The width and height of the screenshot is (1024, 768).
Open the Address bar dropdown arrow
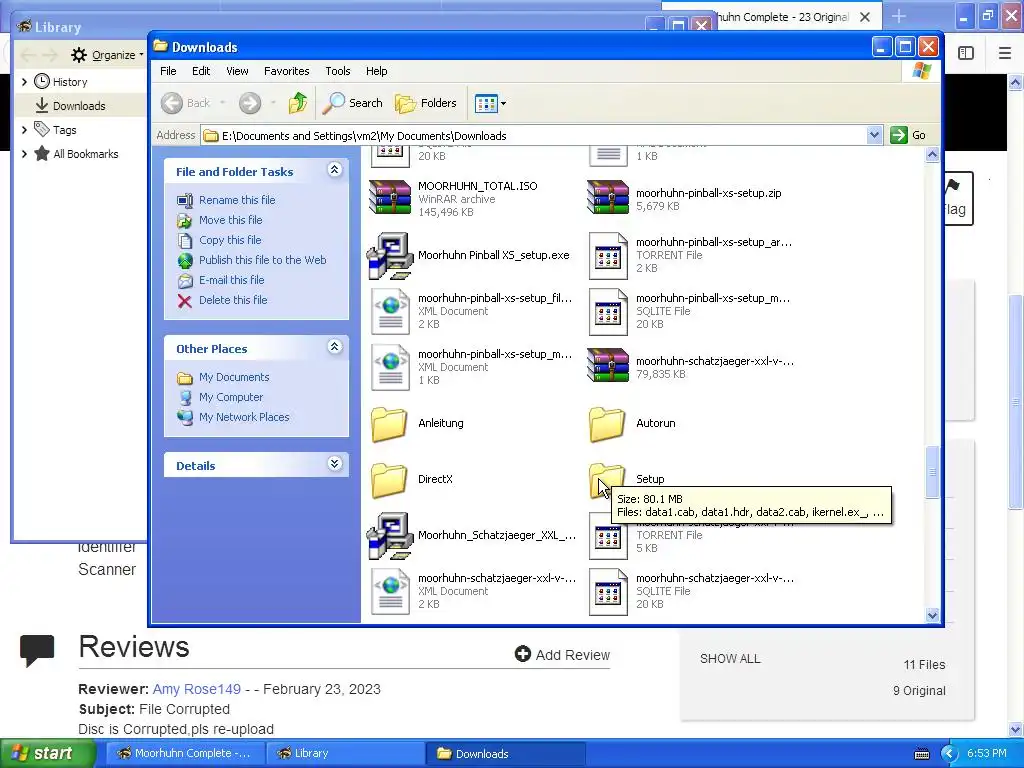(874, 135)
